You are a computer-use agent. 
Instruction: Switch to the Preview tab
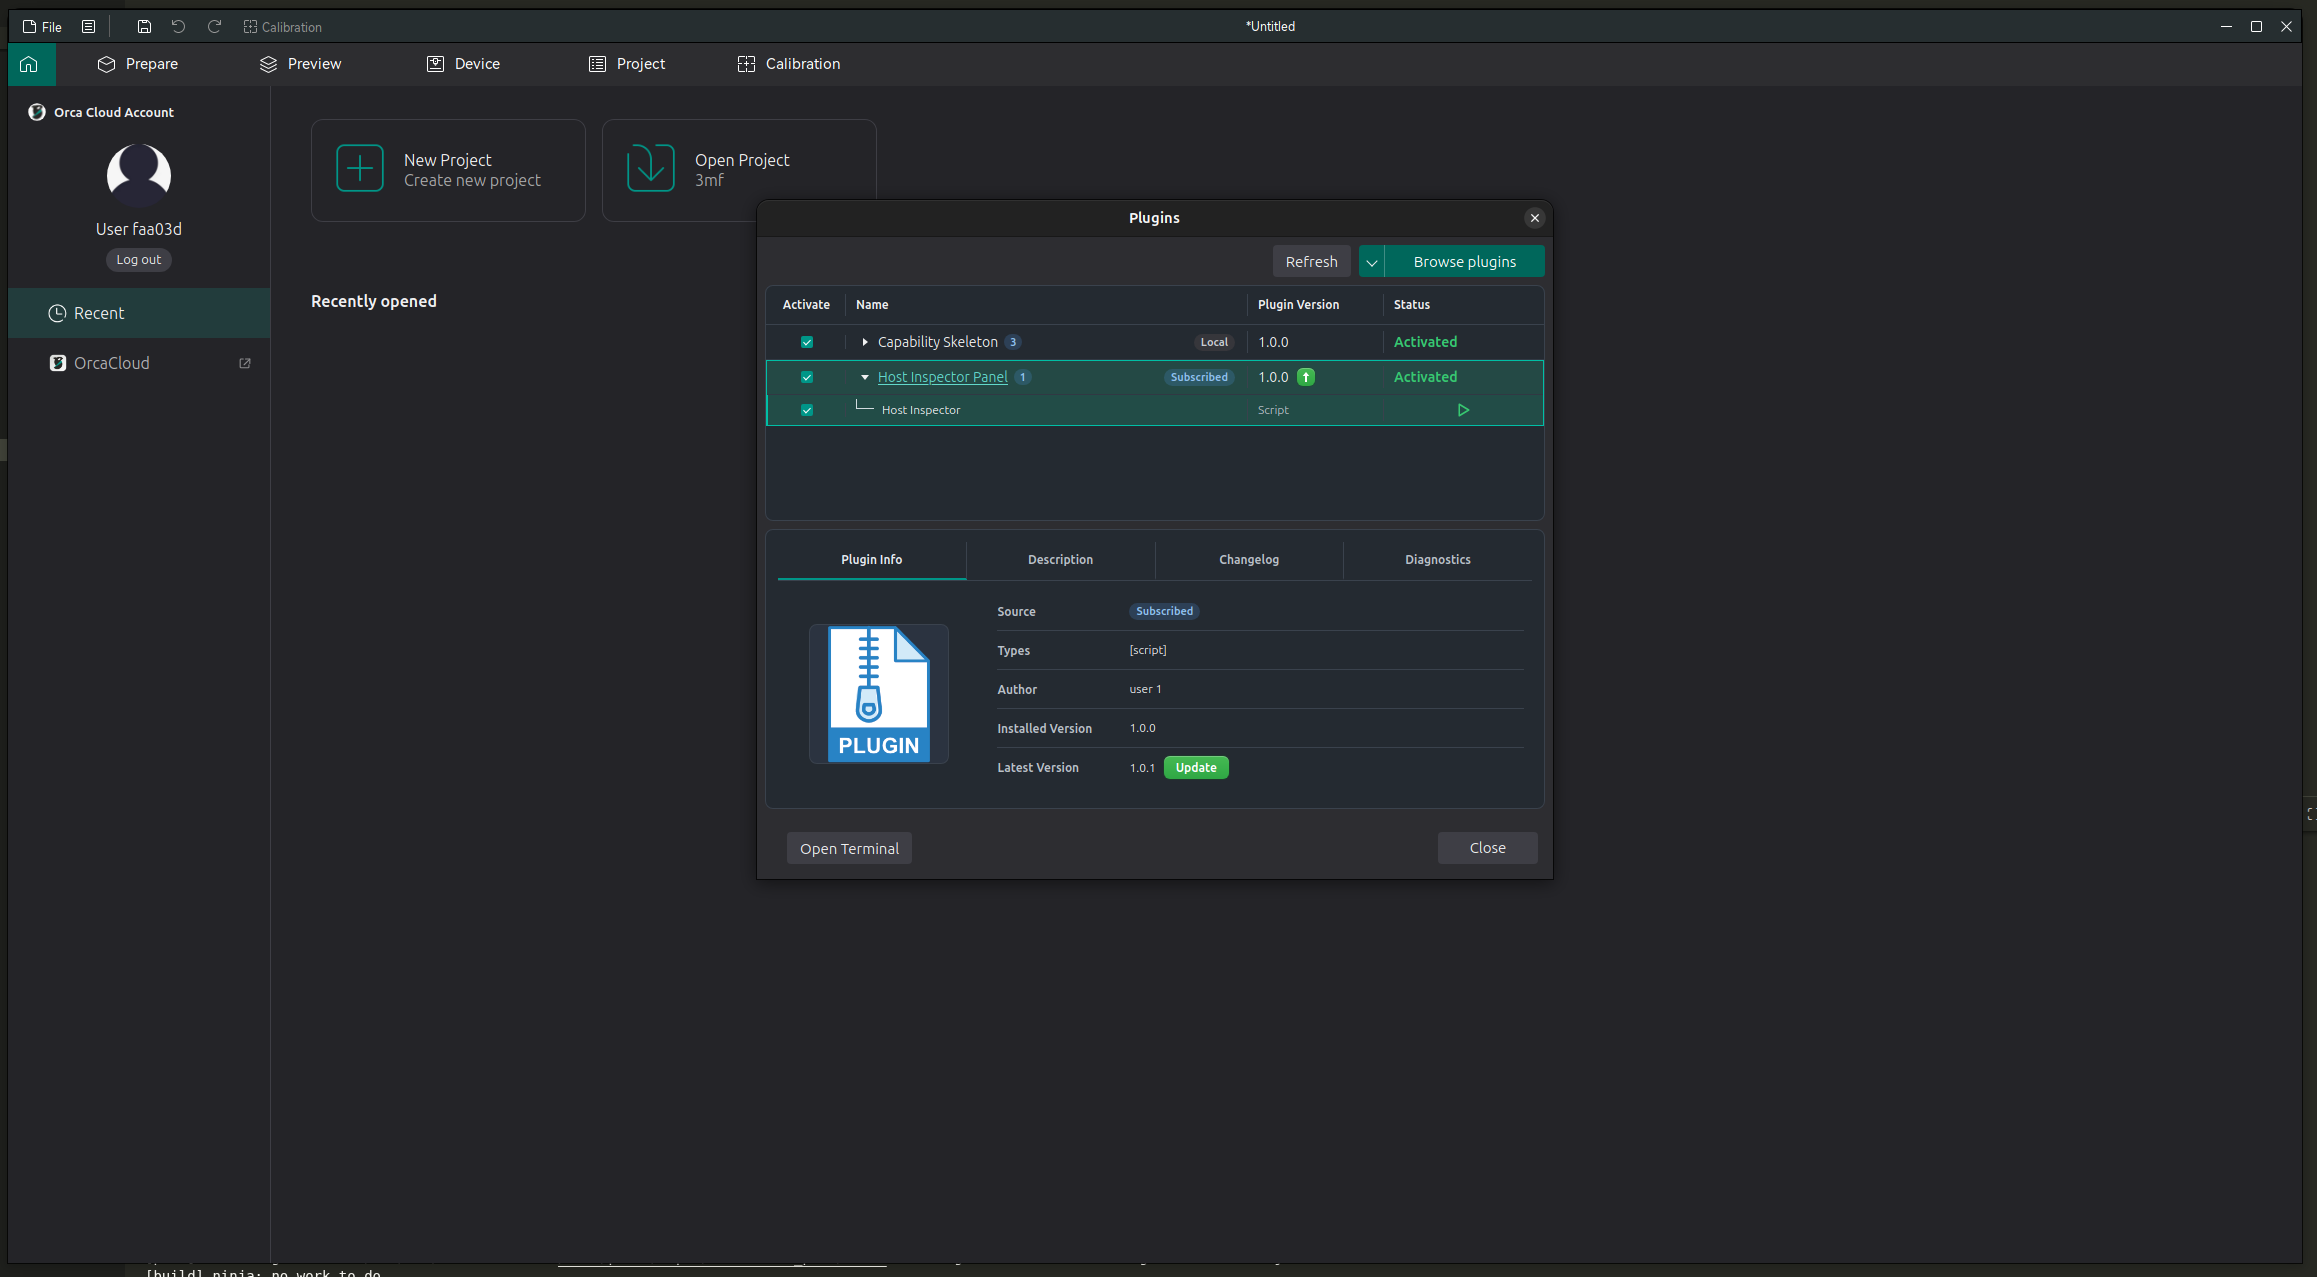point(300,64)
